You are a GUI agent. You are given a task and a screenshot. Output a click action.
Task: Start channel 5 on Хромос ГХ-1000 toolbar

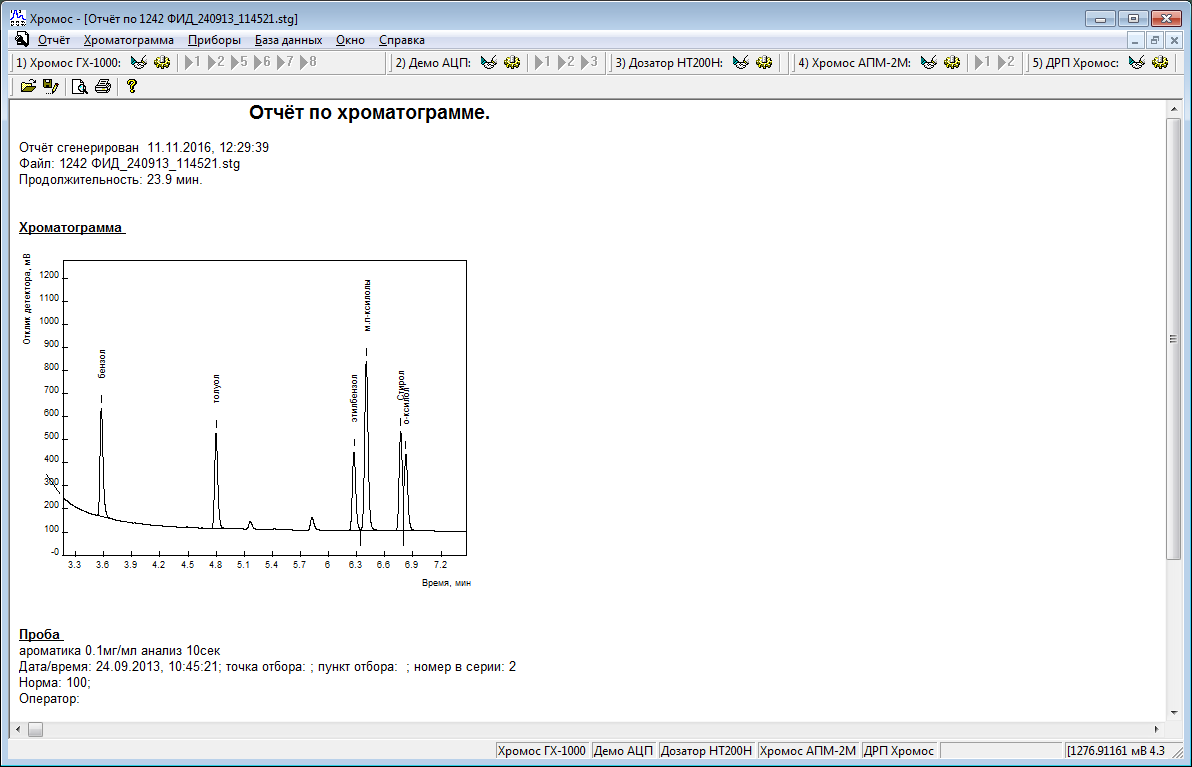[238, 63]
